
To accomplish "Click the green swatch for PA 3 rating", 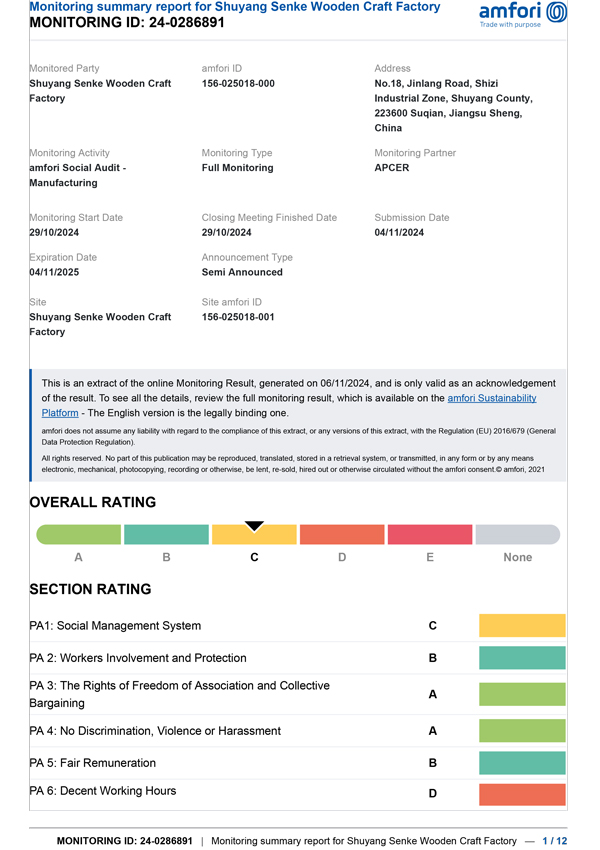I will [x=522, y=694].
